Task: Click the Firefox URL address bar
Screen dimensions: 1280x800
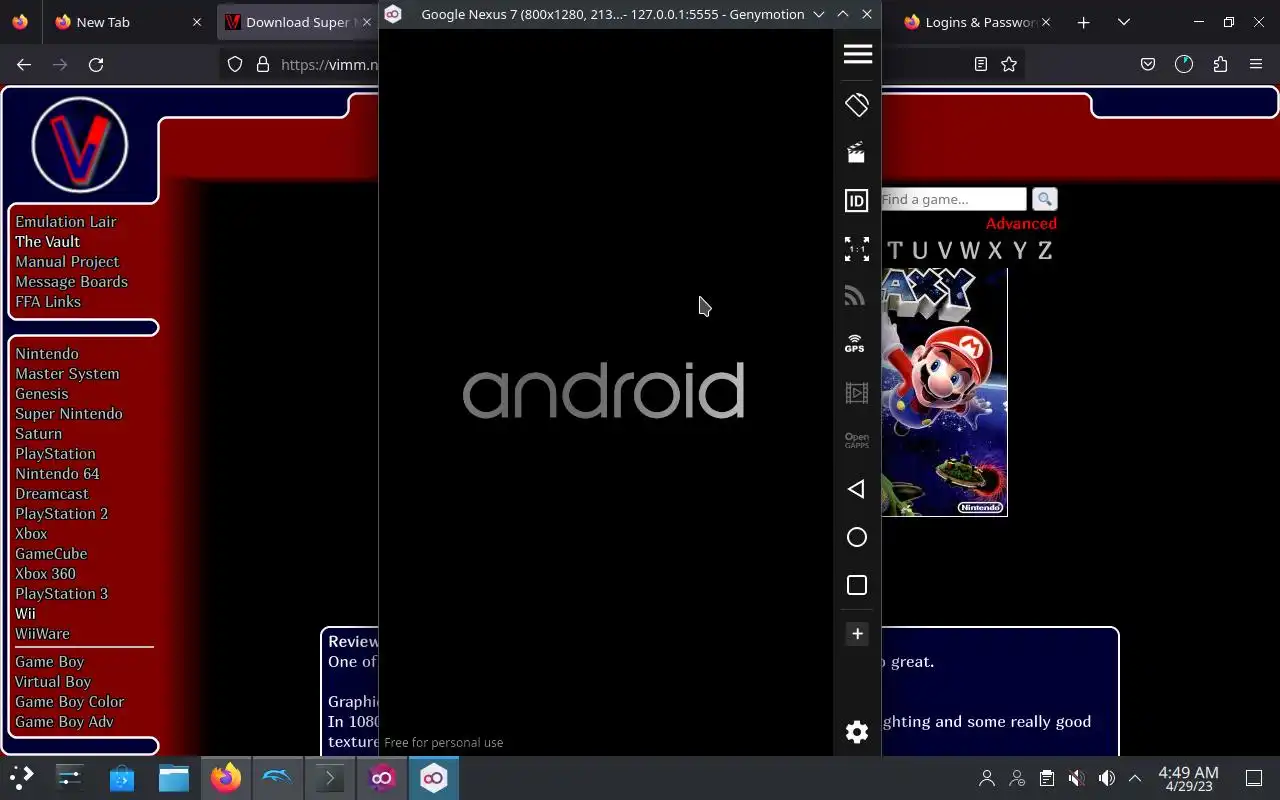Action: click(x=330, y=64)
